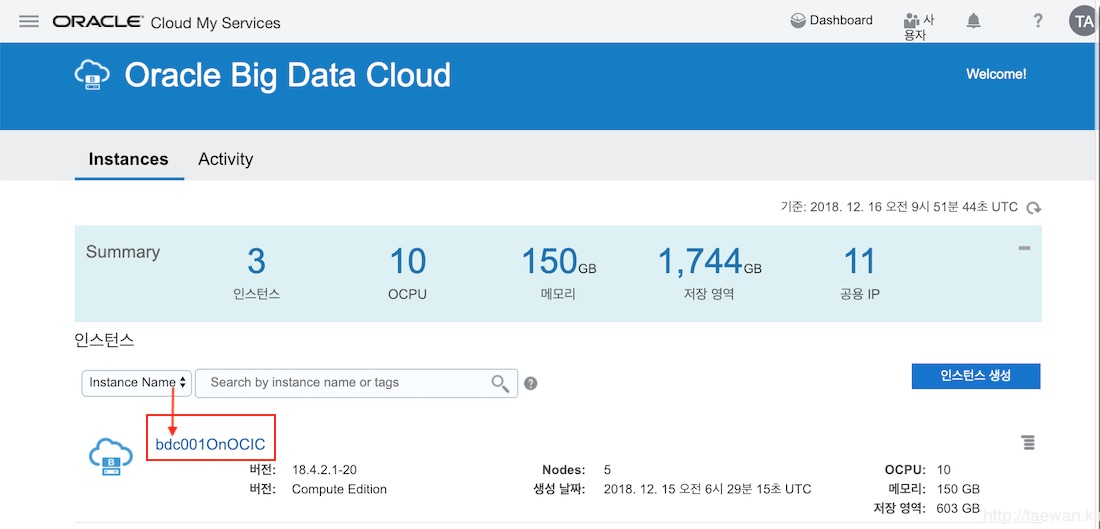1100x529 pixels.
Task: Click the instance 메모리 value 150 GB
Action: 958,489
